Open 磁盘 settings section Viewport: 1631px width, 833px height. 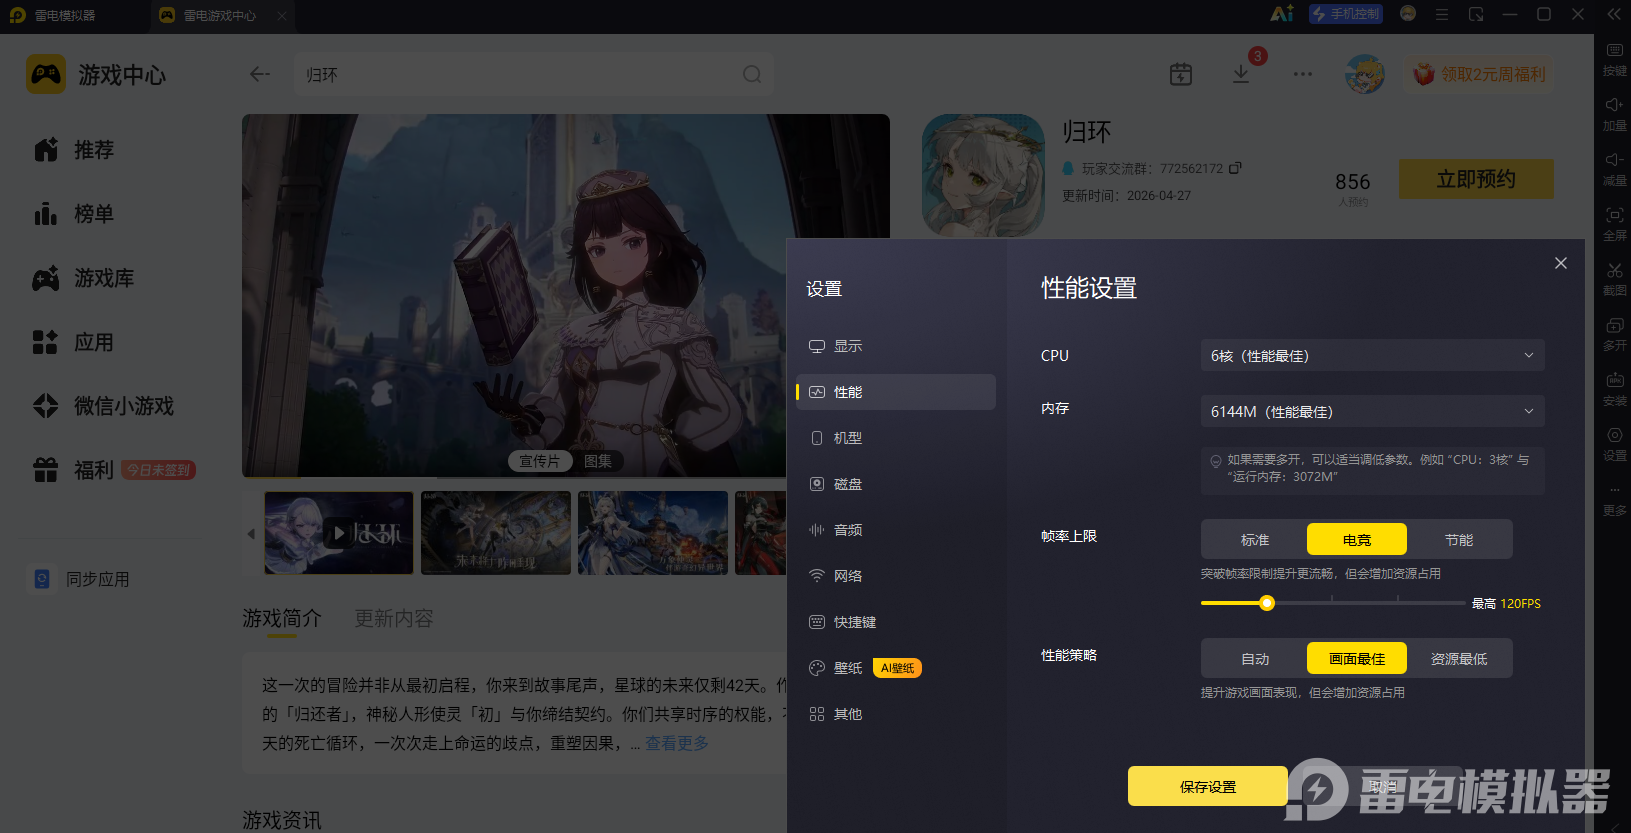click(896, 484)
